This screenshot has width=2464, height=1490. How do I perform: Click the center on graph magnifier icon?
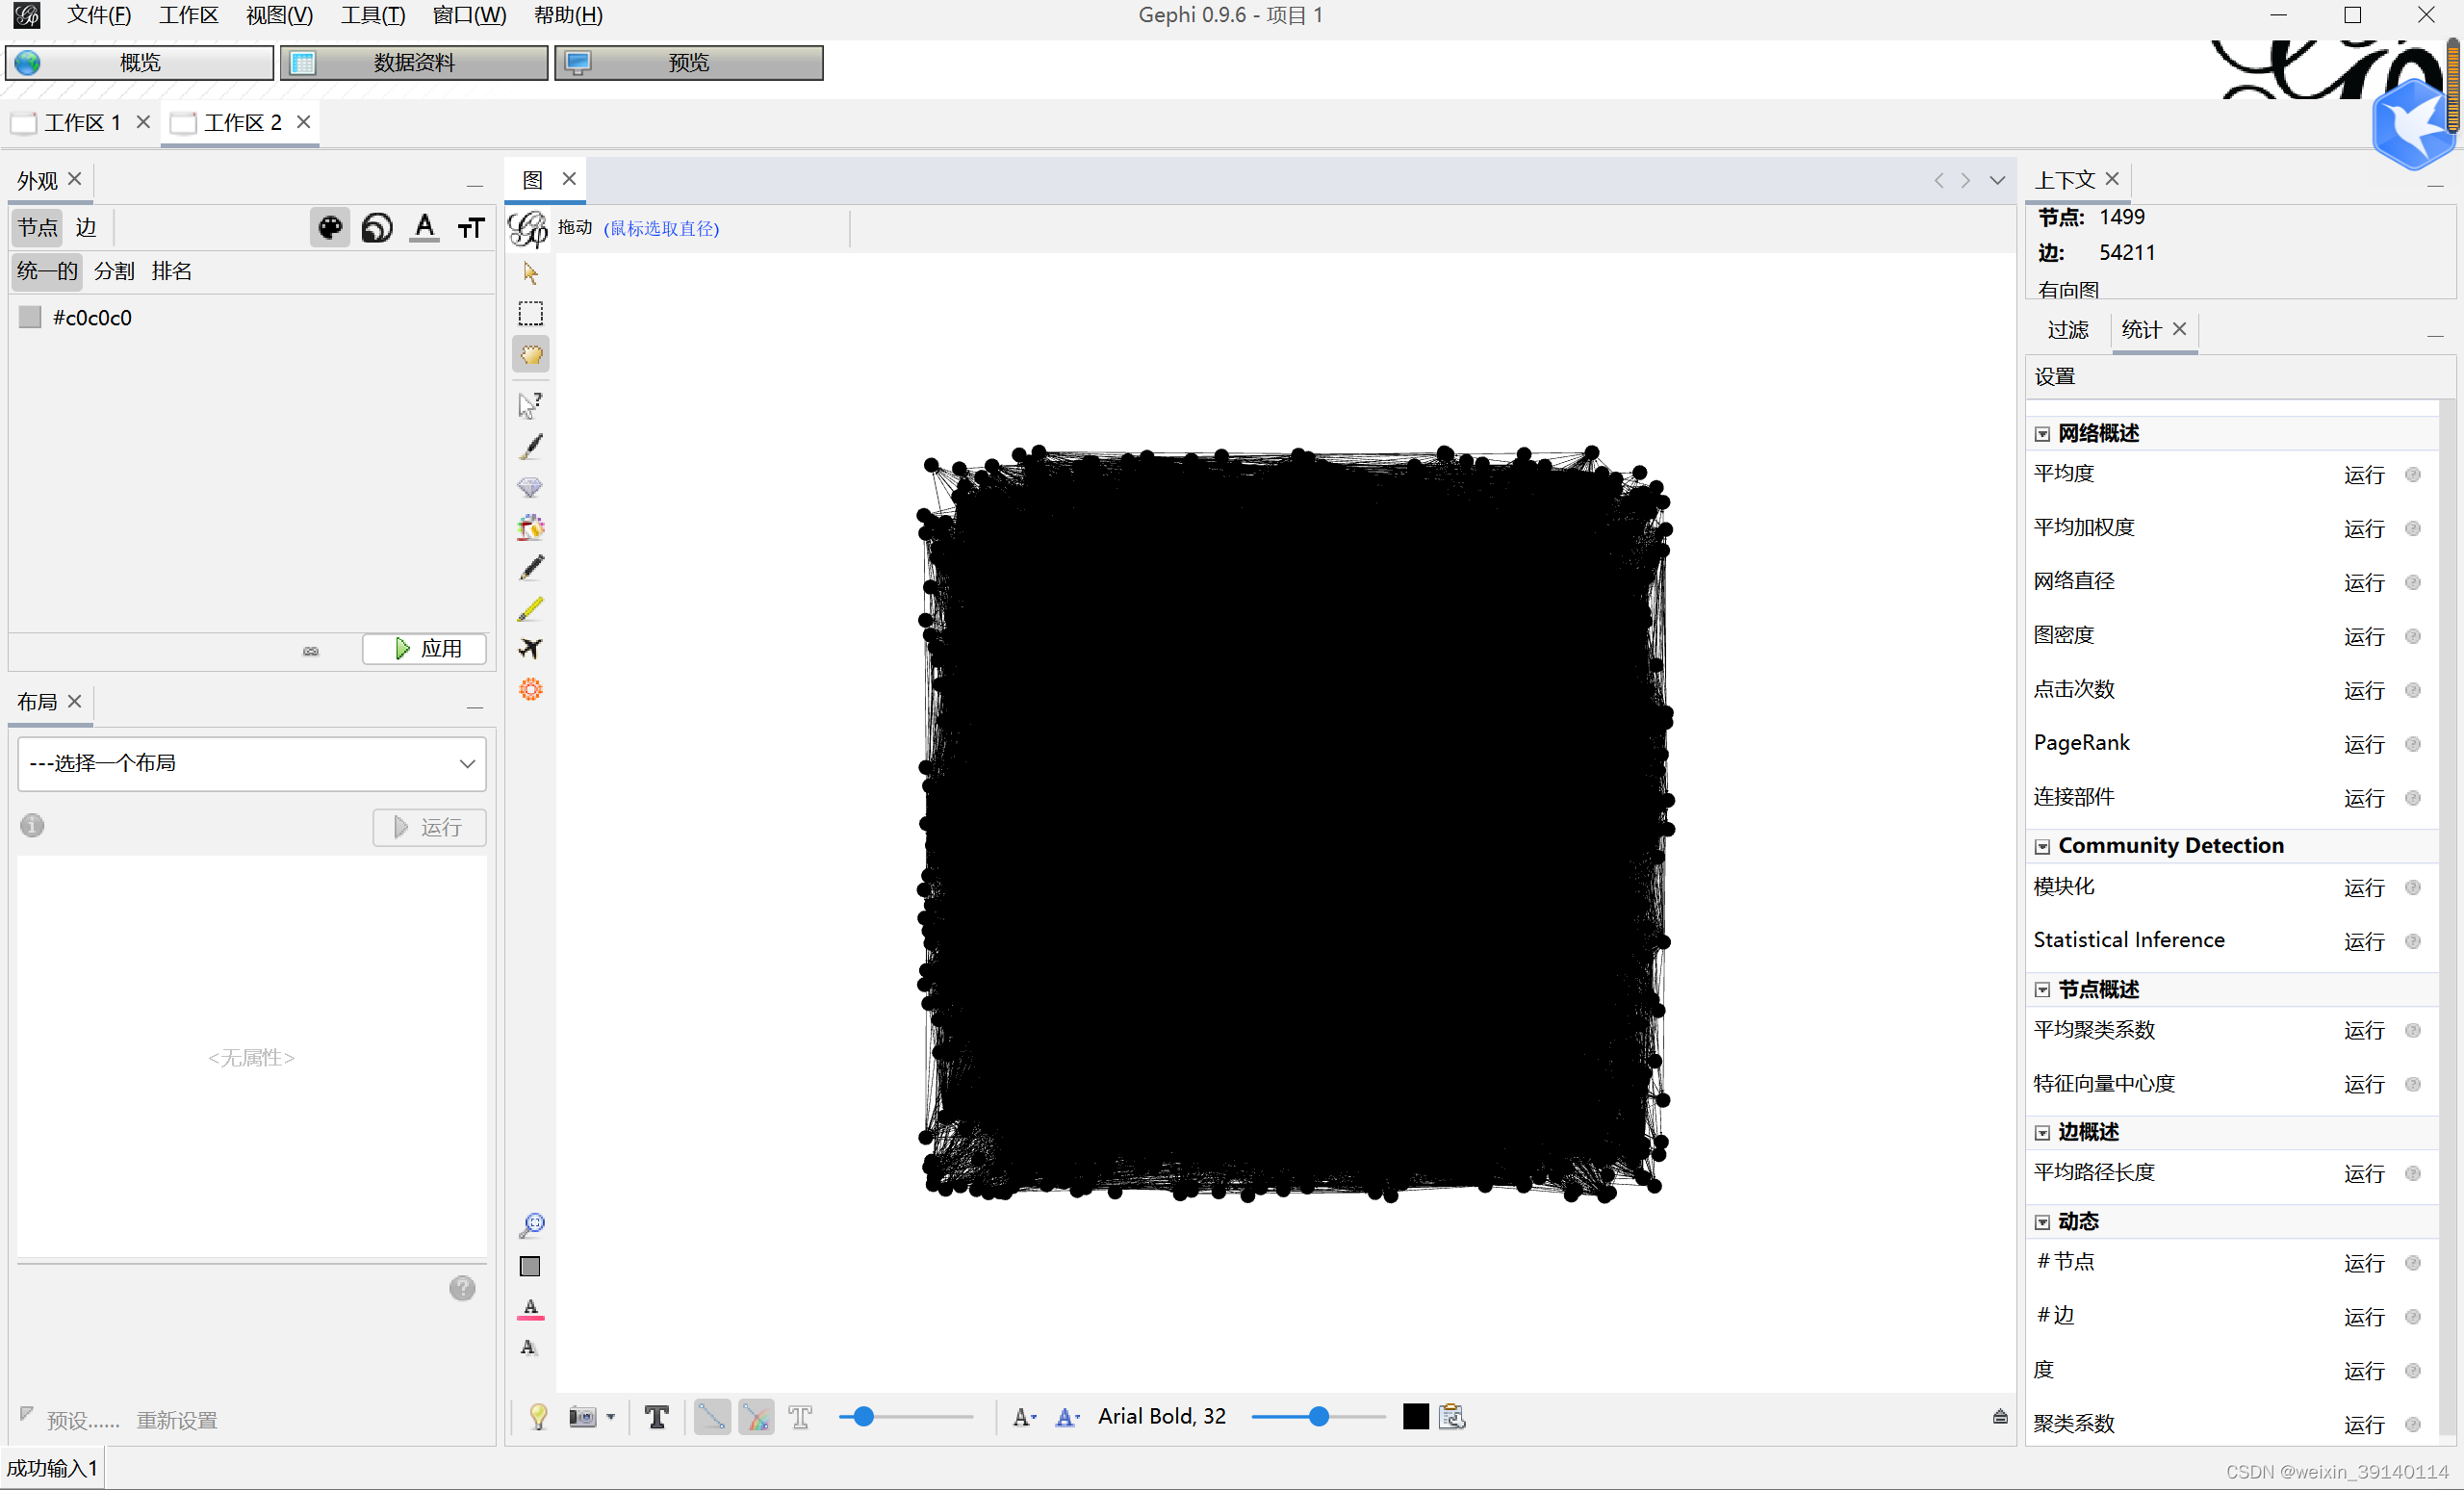(x=531, y=1225)
